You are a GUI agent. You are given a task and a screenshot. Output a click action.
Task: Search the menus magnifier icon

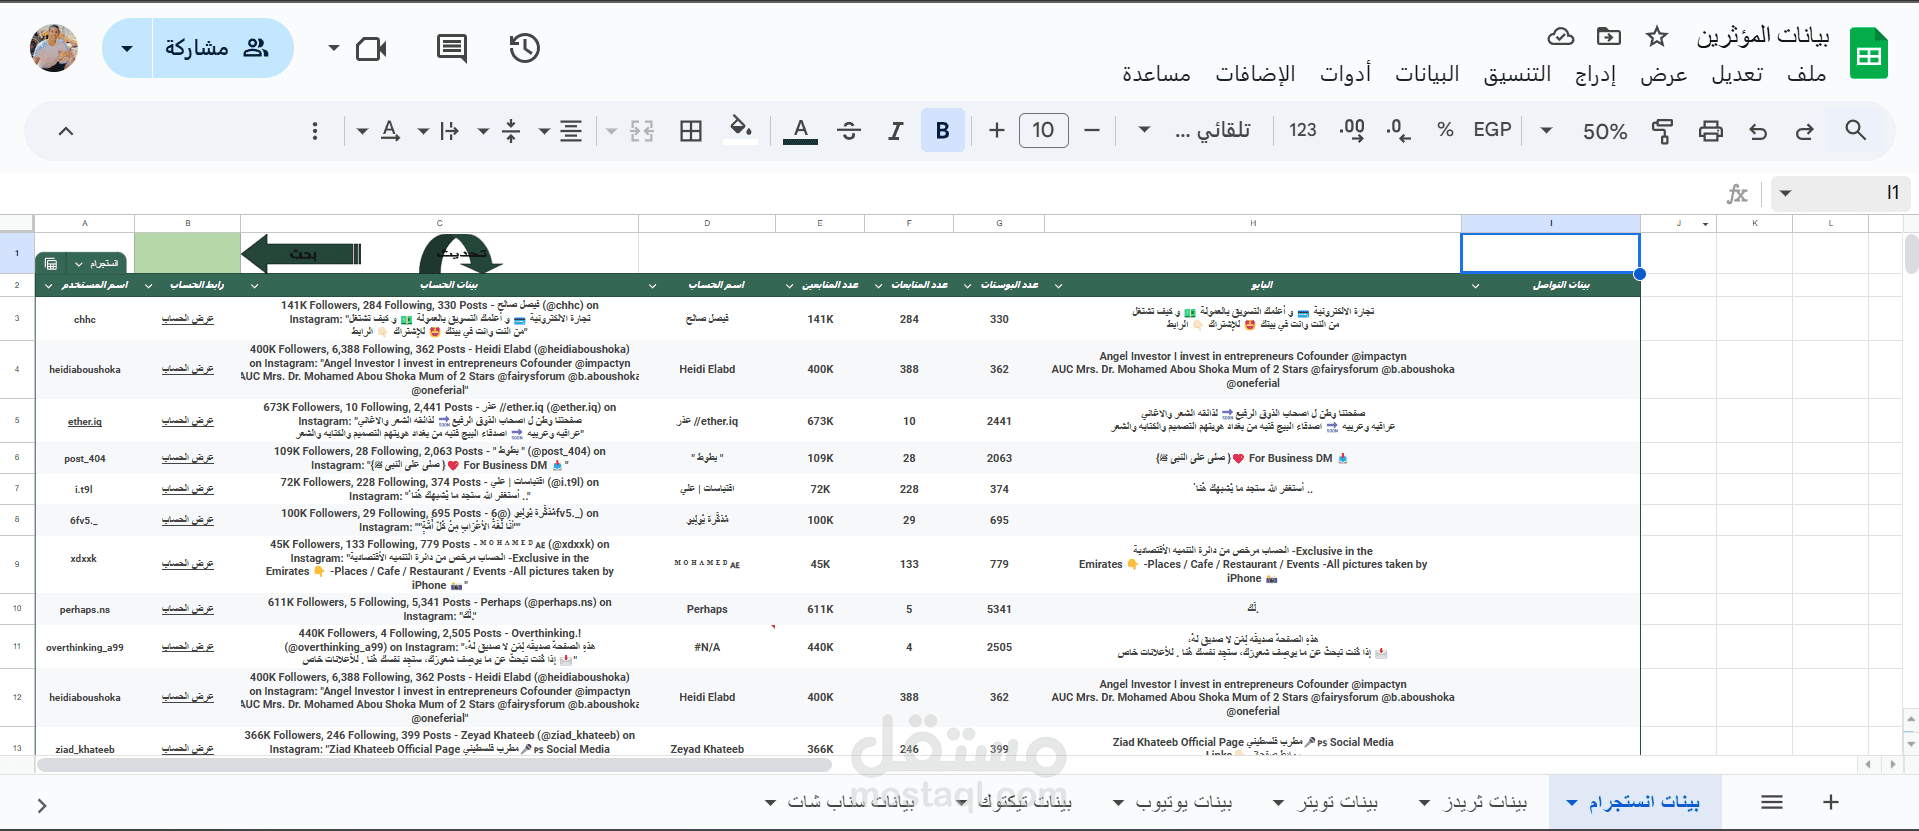(x=1855, y=130)
